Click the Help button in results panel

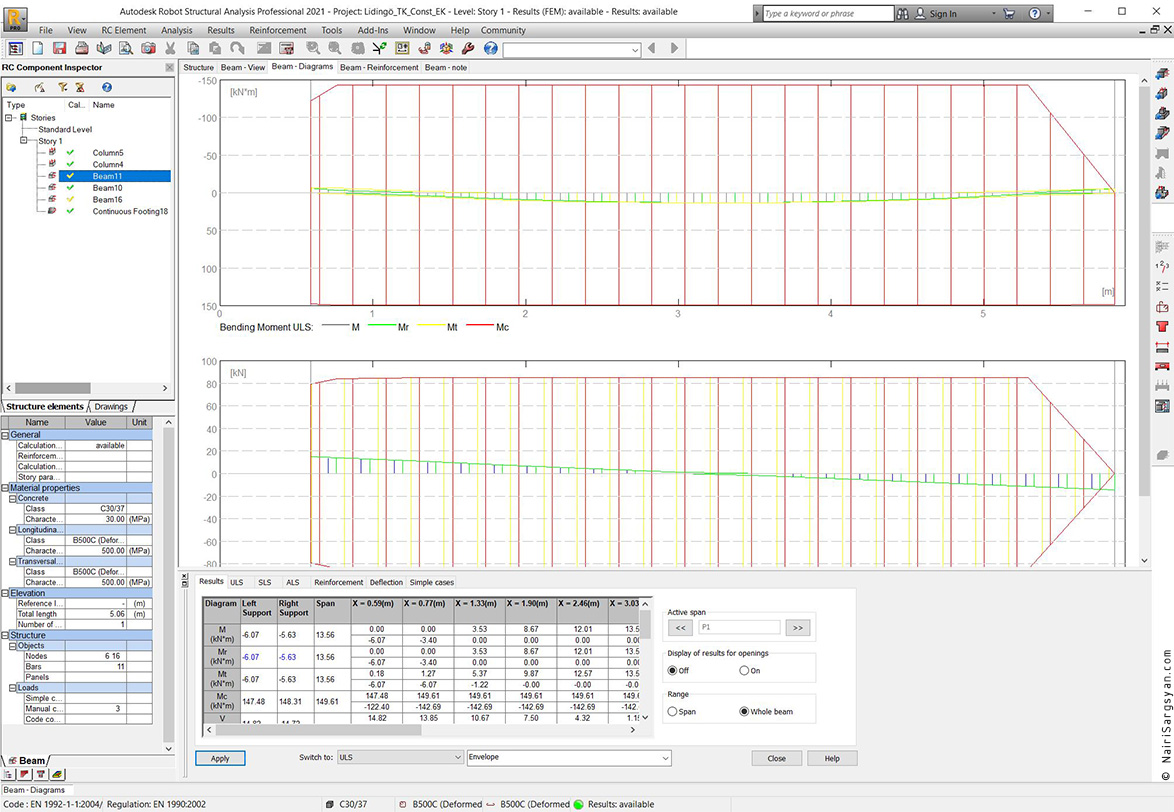pos(832,758)
